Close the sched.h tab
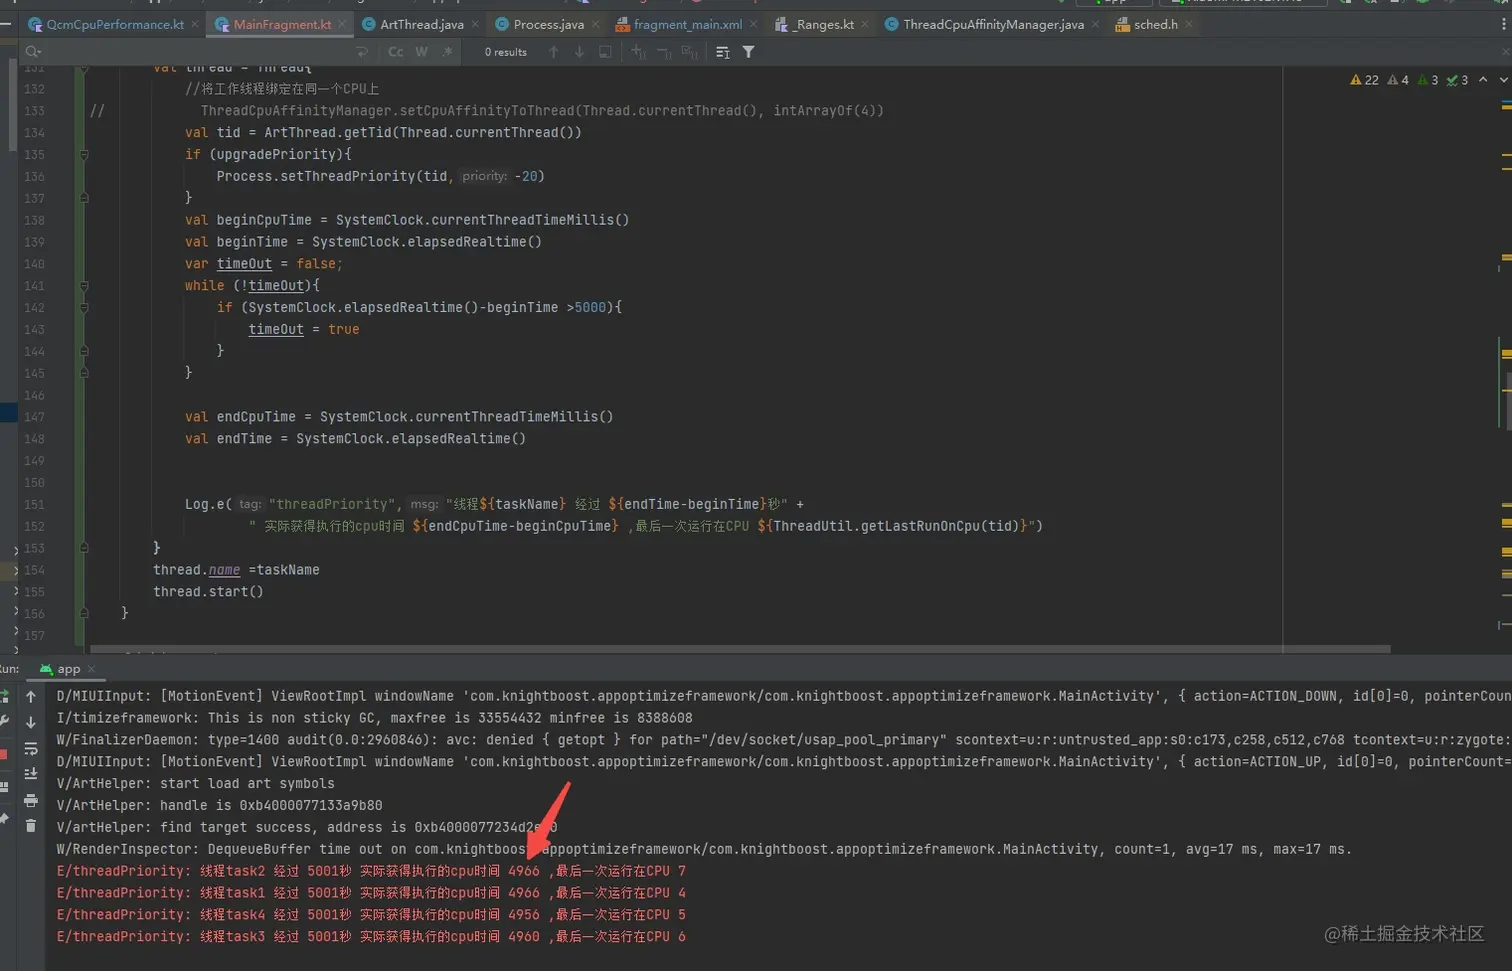 pos(1188,24)
